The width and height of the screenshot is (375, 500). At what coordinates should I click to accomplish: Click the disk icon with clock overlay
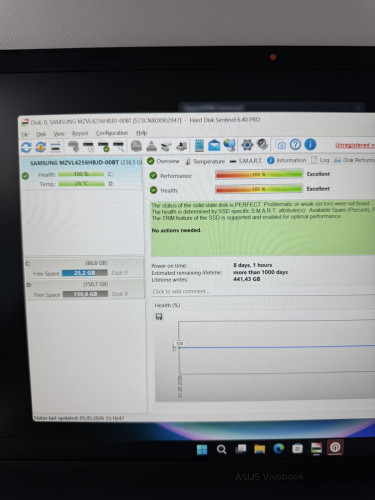[x=89, y=146]
